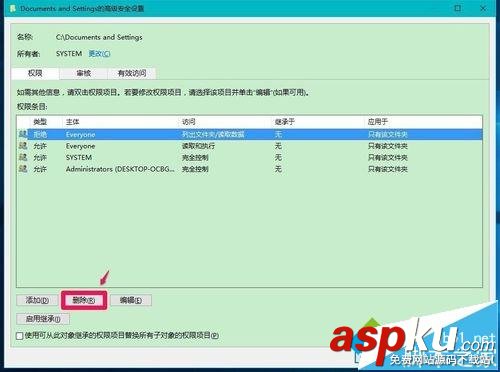The height and width of the screenshot is (372, 500).
Task: Select the SYSTEM principal entry
Action: coord(79,157)
